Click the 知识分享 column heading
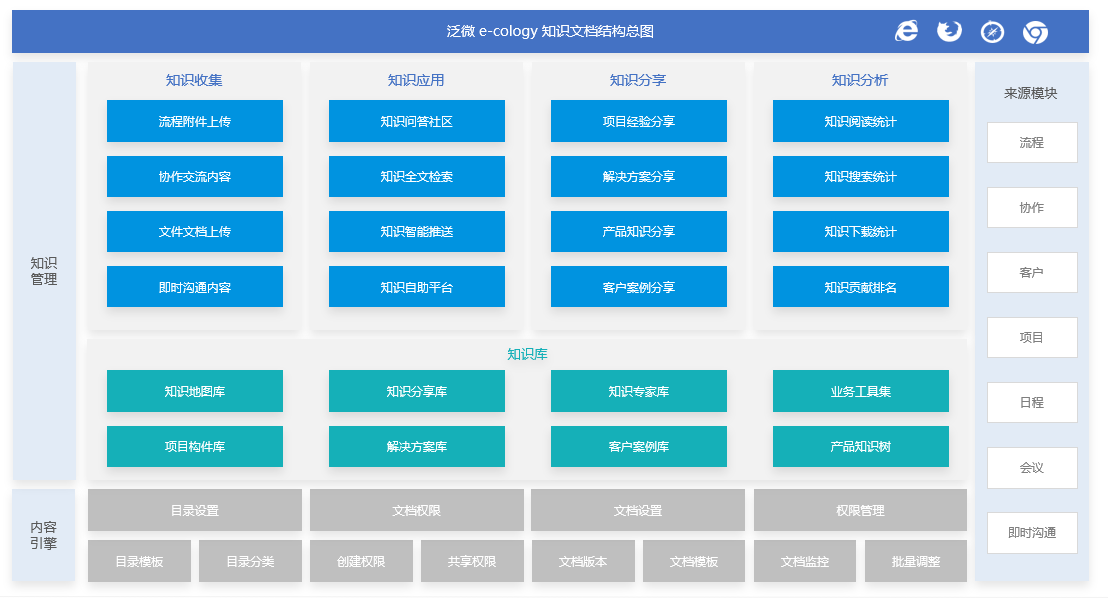 (x=638, y=80)
